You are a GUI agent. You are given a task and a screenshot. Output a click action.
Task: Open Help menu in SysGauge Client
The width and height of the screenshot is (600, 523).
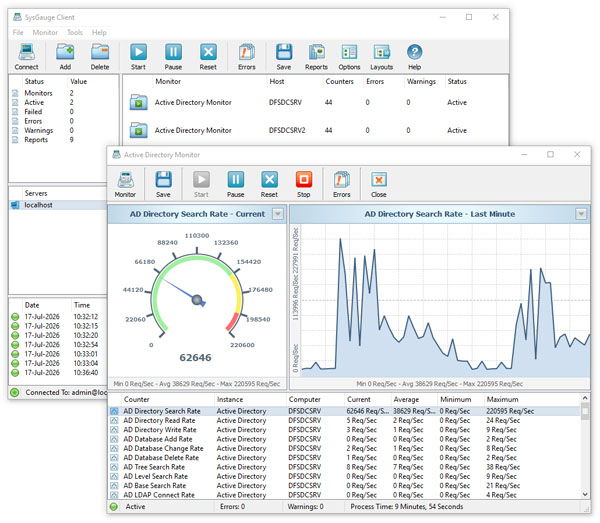(99, 33)
